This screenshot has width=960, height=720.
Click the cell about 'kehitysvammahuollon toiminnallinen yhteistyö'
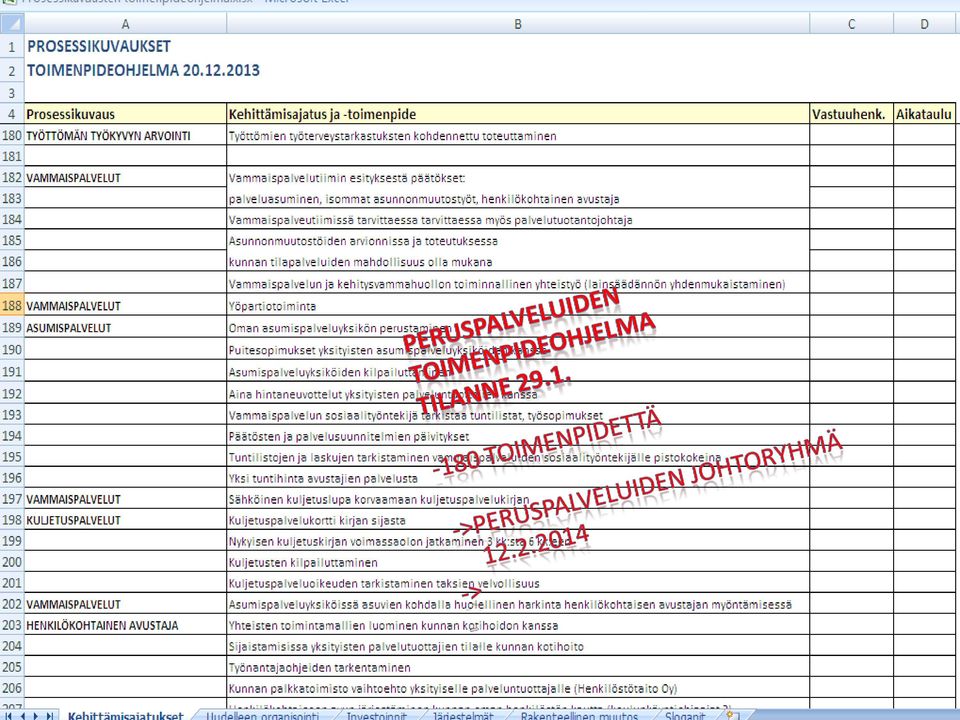coord(518,283)
